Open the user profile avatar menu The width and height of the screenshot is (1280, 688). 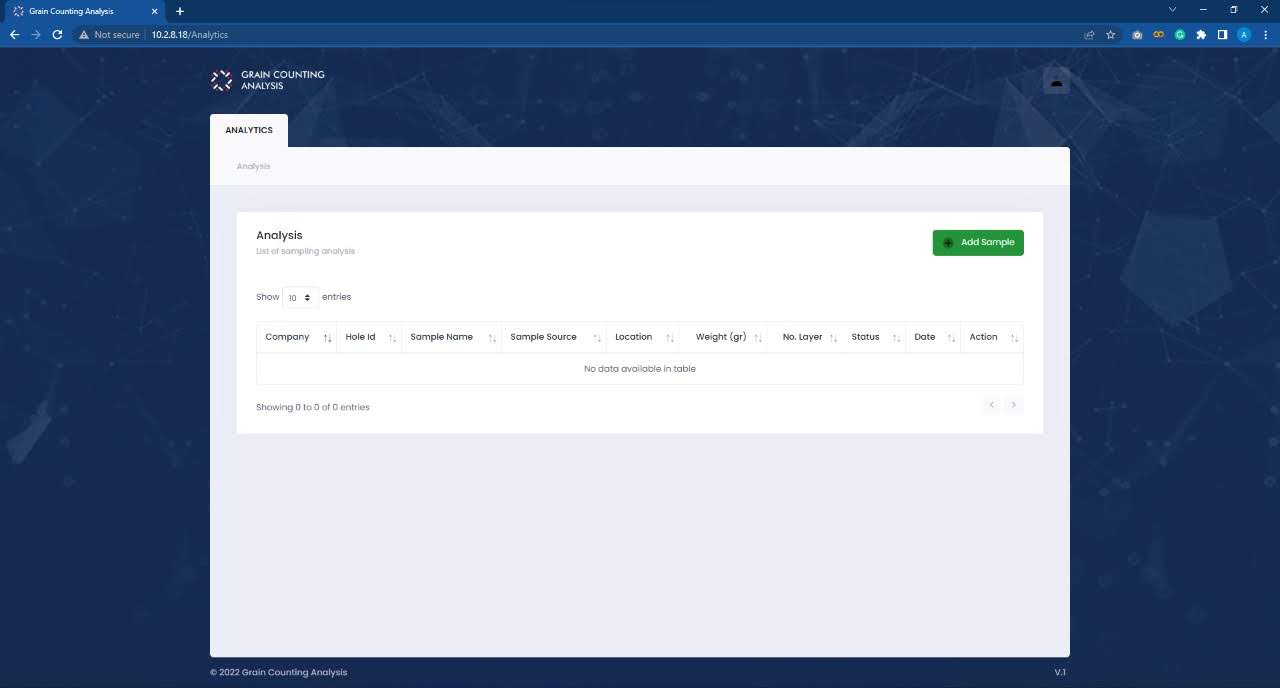click(1056, 81)
